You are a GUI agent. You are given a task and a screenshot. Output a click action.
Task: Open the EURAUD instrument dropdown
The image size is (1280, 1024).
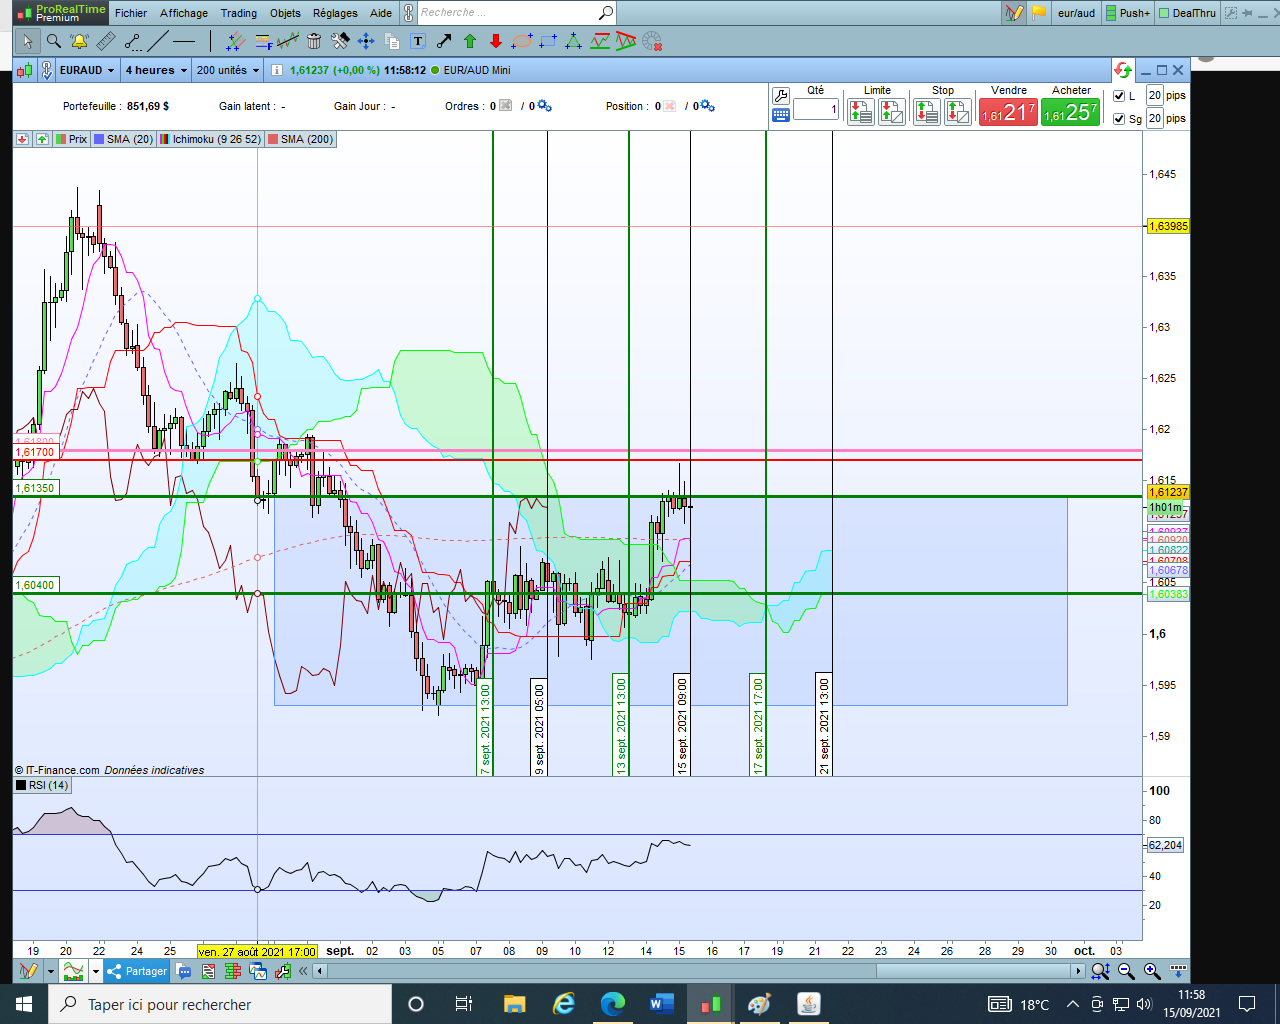pyautogui.click(x=86, y=70)
